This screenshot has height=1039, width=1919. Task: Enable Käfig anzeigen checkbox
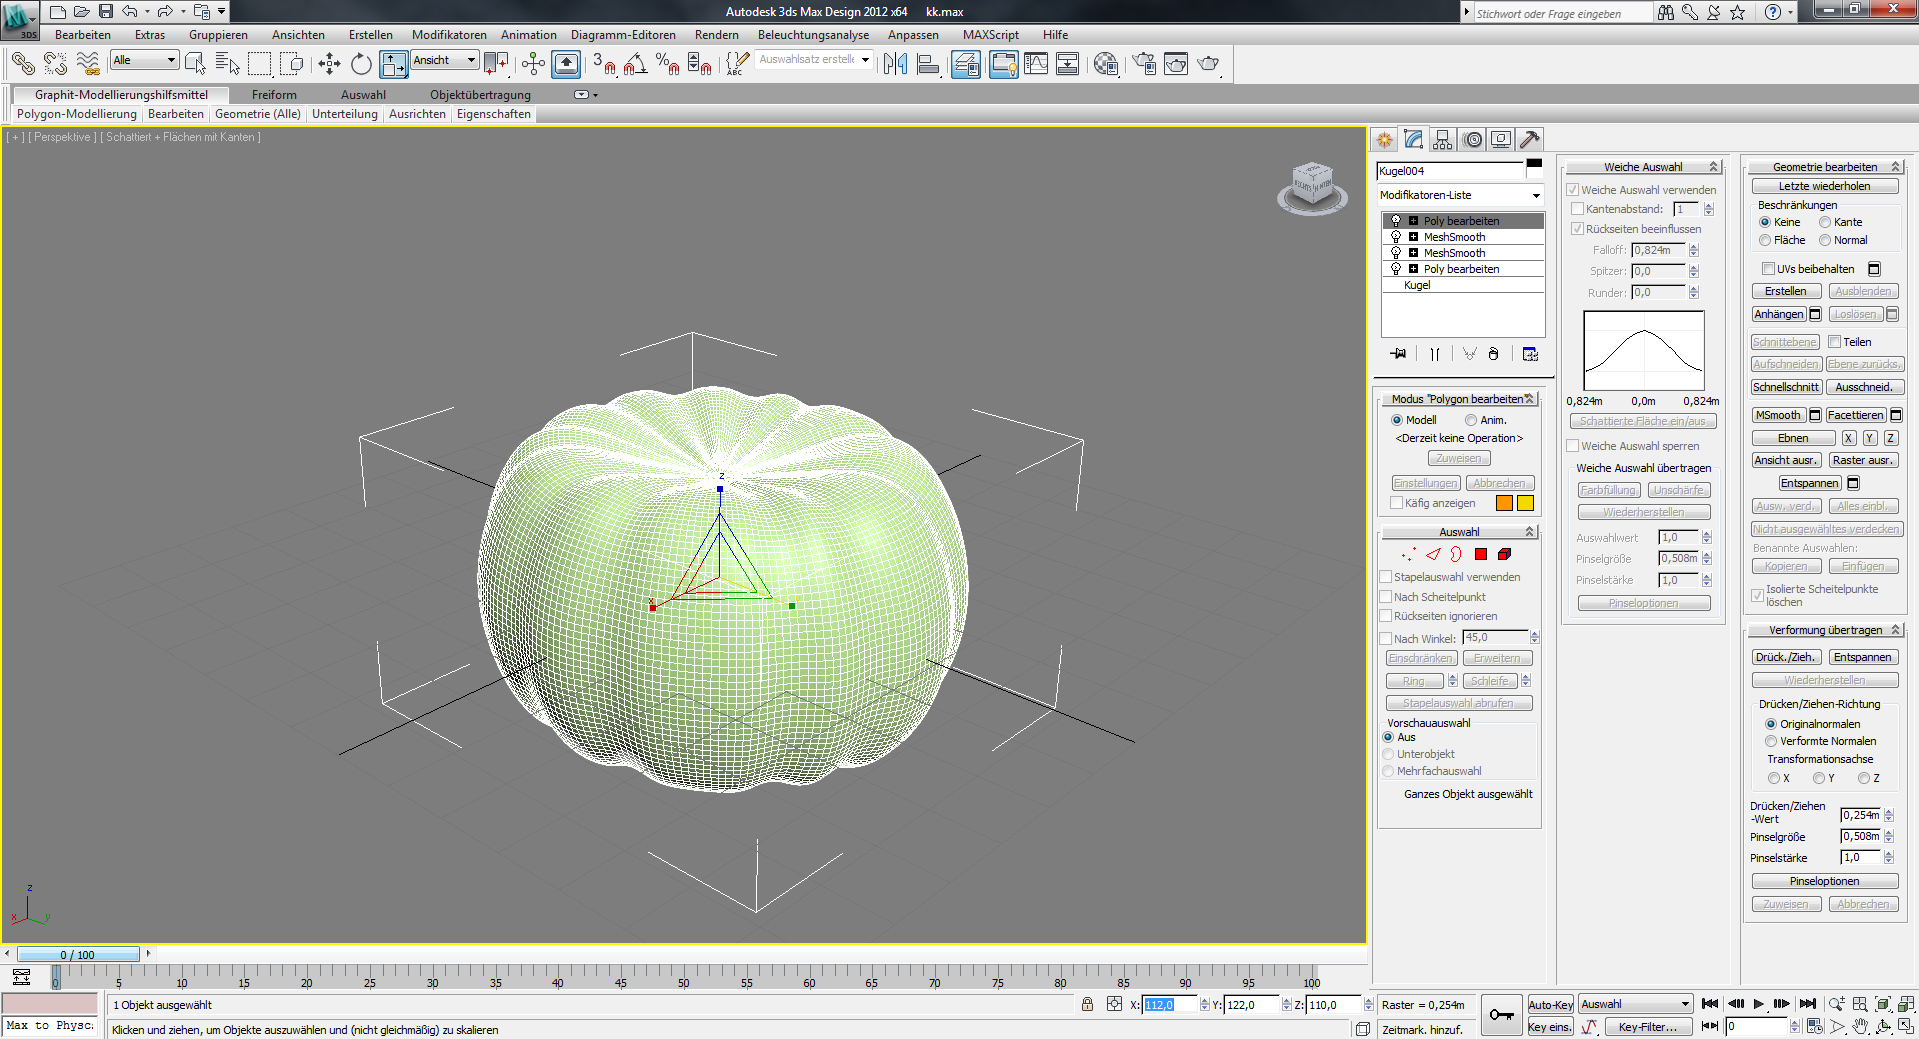click(x=1397, y=503)
